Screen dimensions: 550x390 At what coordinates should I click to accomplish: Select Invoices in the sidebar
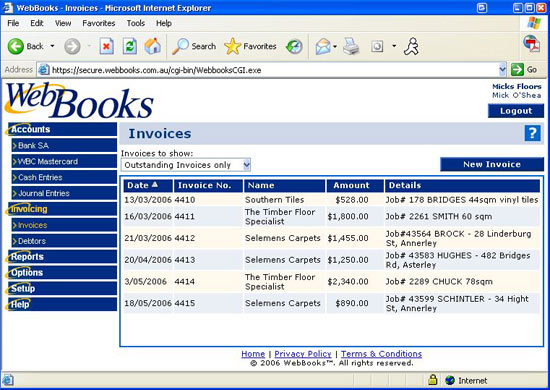pyautogui.click(x=64, y=225)
